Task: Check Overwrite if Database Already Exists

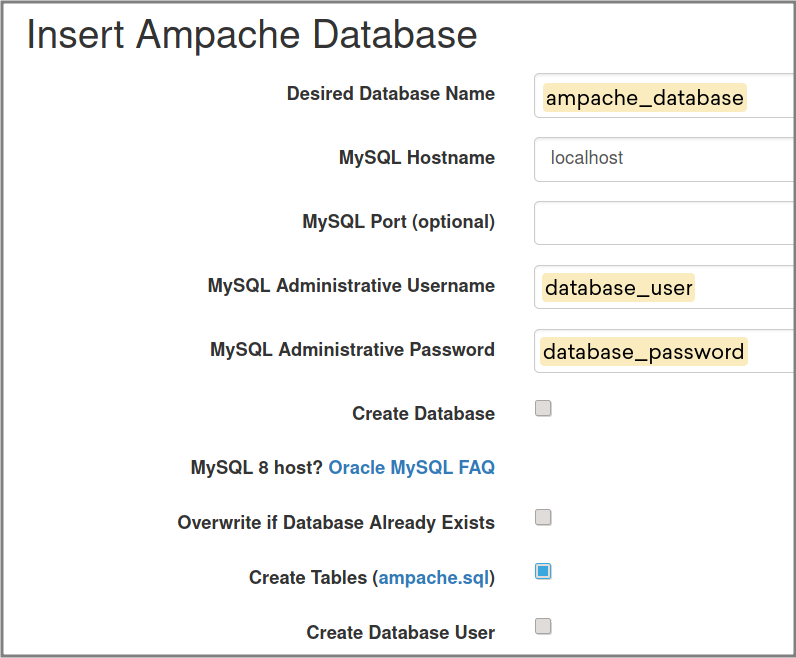Action: pos(543,517)
